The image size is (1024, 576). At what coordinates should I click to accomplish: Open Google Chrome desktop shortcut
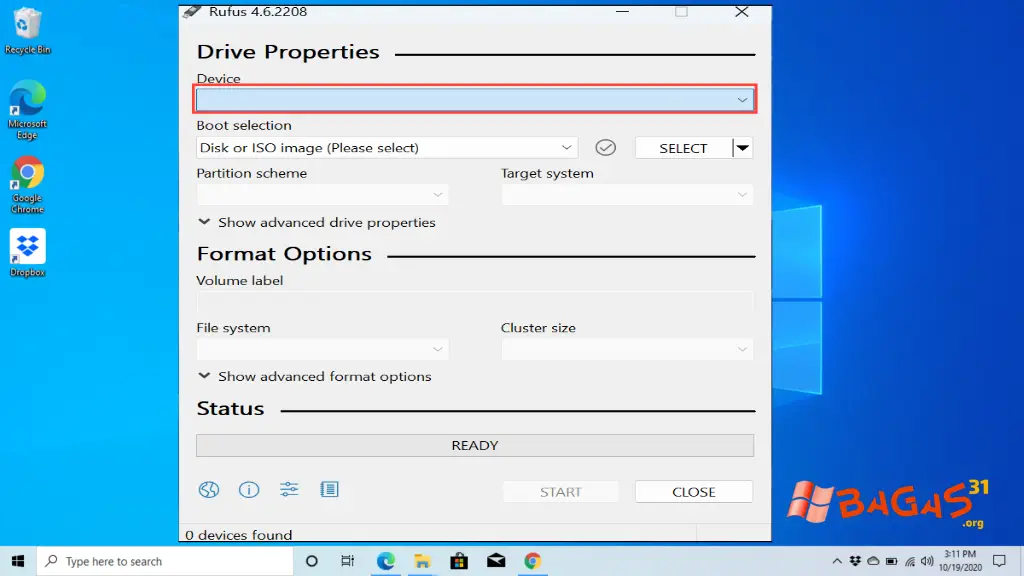27,185
